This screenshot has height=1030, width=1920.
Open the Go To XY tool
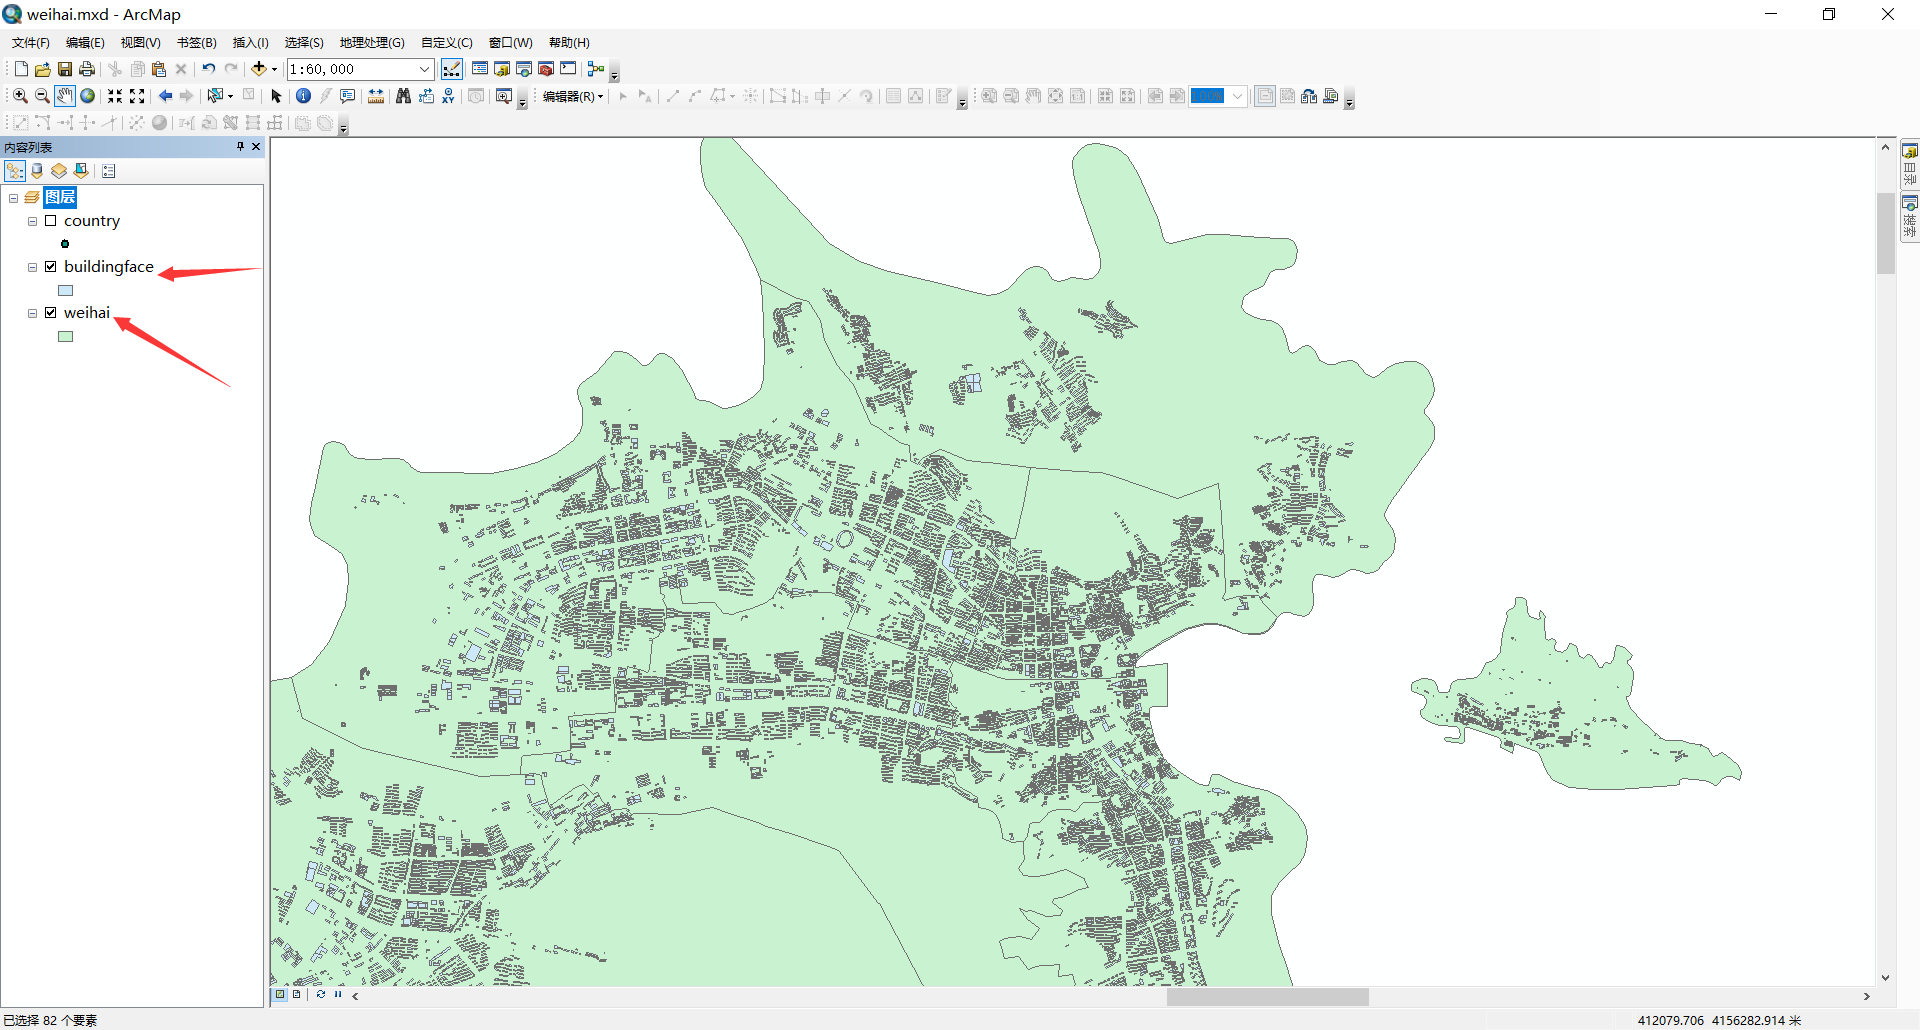448,96
